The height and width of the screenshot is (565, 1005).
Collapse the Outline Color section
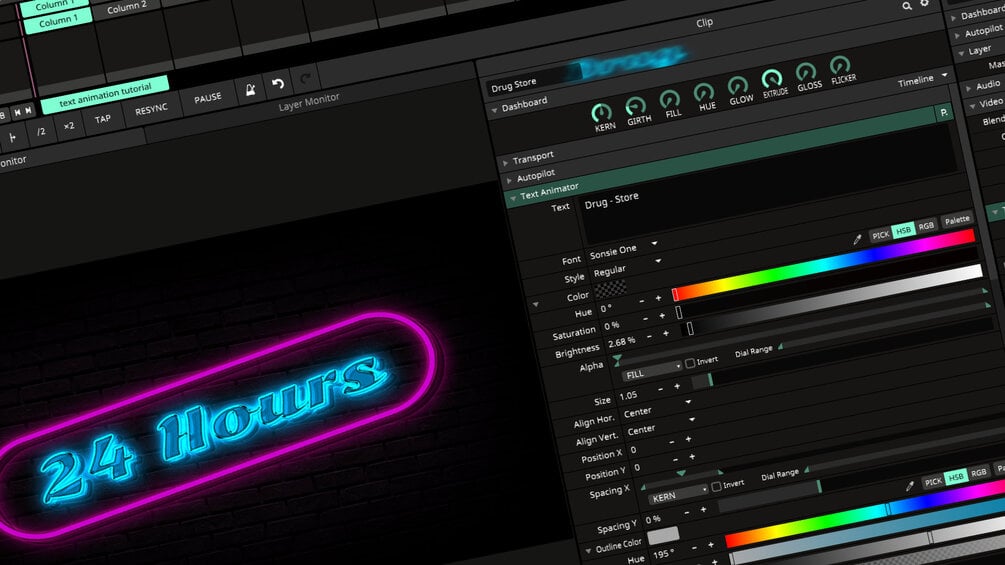pyautogui.click(x=588, y=550)
